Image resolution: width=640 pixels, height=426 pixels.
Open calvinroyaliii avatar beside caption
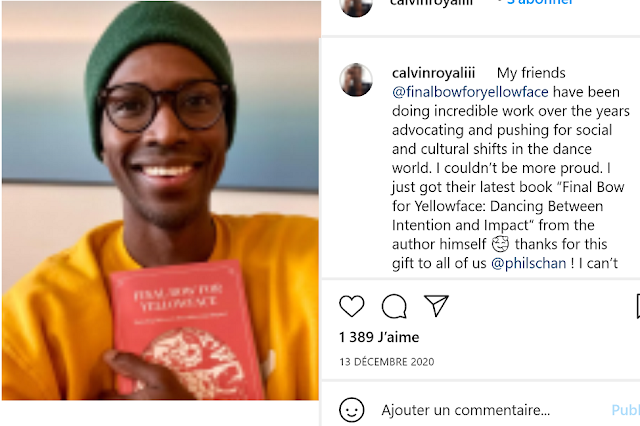pyautogui.click(x=356, y=80)
